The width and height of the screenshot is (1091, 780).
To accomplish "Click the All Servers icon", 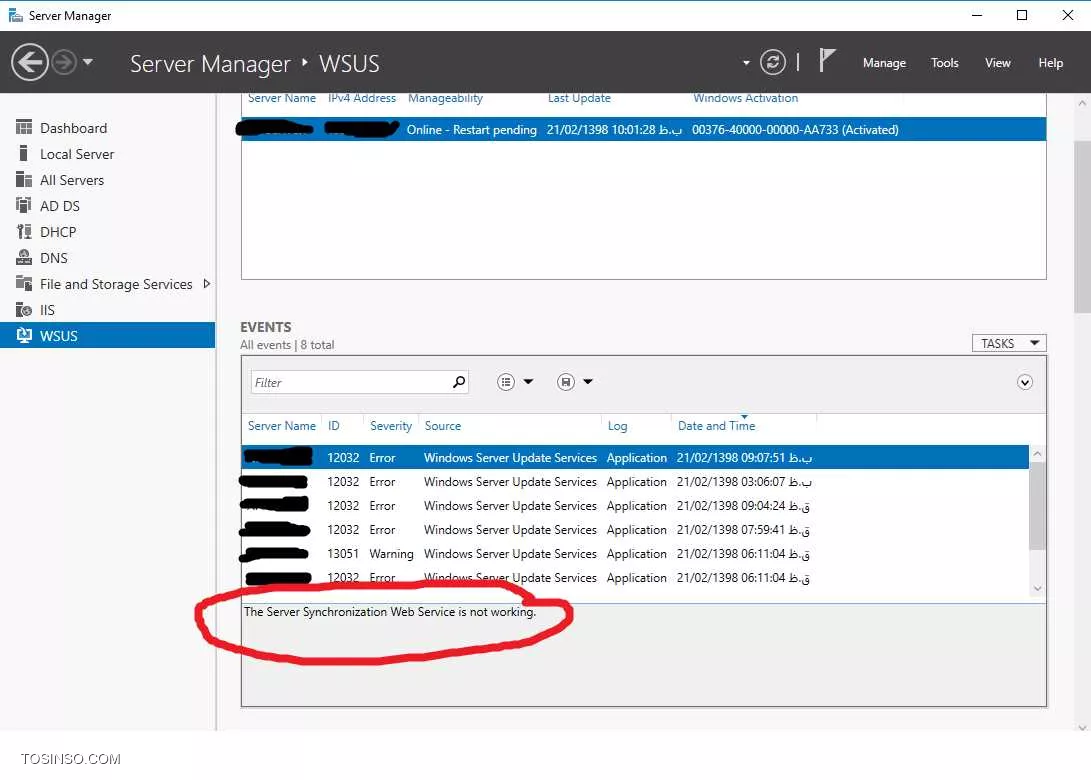I will 24,180.
